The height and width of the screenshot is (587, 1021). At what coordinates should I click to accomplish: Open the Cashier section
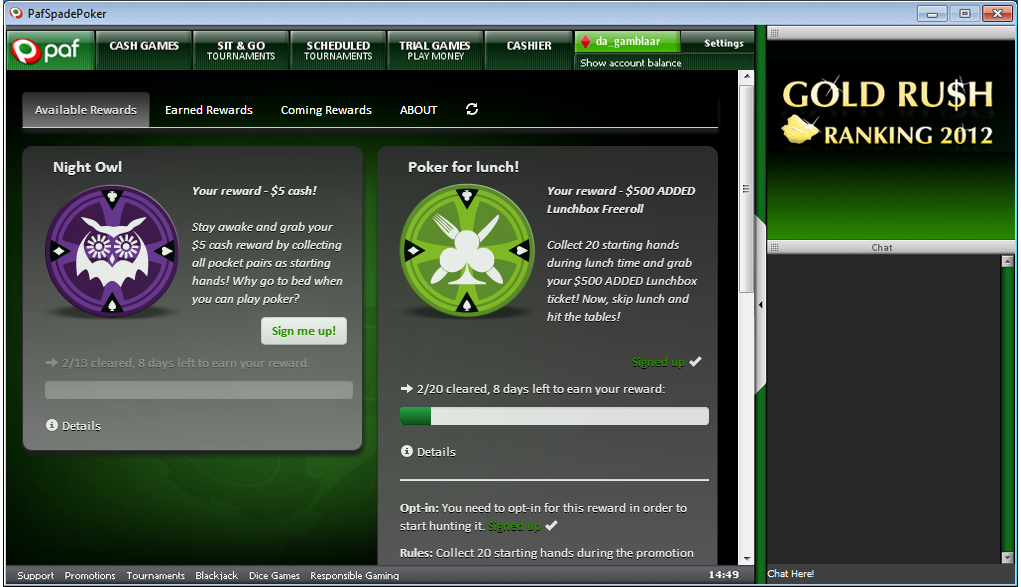pyautogui.click(x=529, y=50)
